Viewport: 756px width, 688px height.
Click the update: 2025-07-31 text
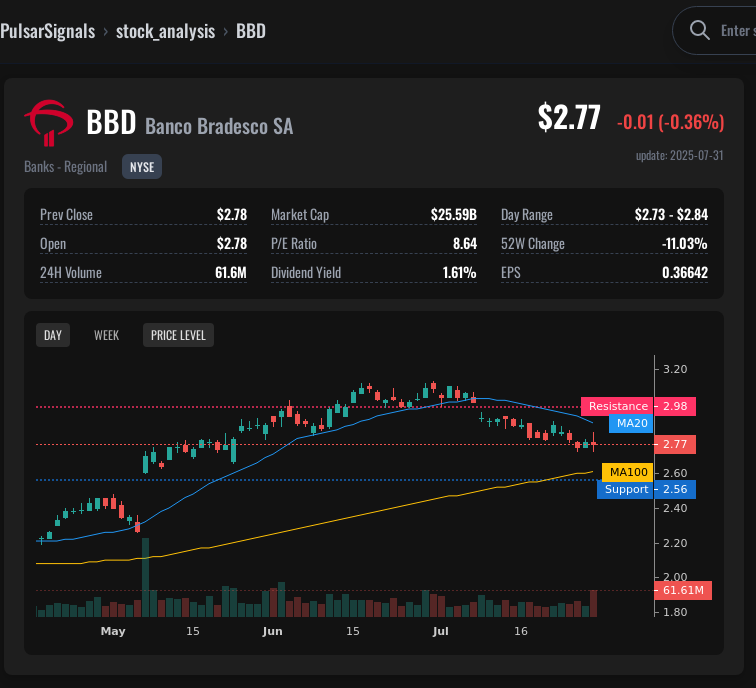coord(679,155)
